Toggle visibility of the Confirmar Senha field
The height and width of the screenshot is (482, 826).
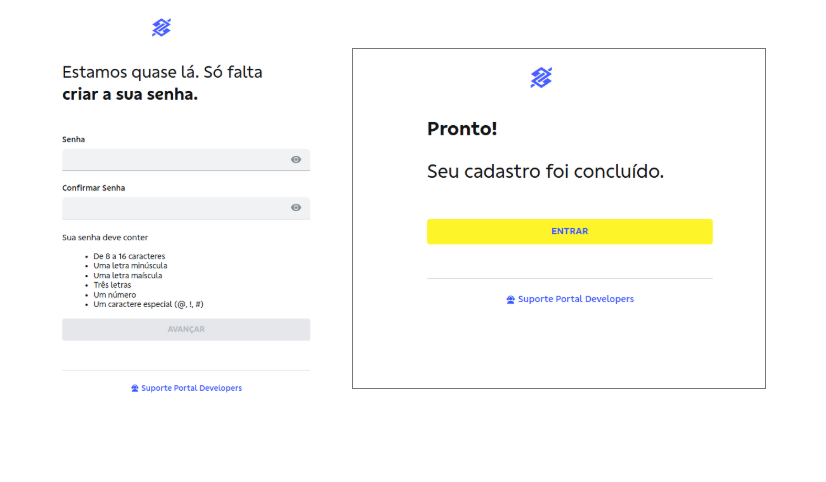(296, 207)
